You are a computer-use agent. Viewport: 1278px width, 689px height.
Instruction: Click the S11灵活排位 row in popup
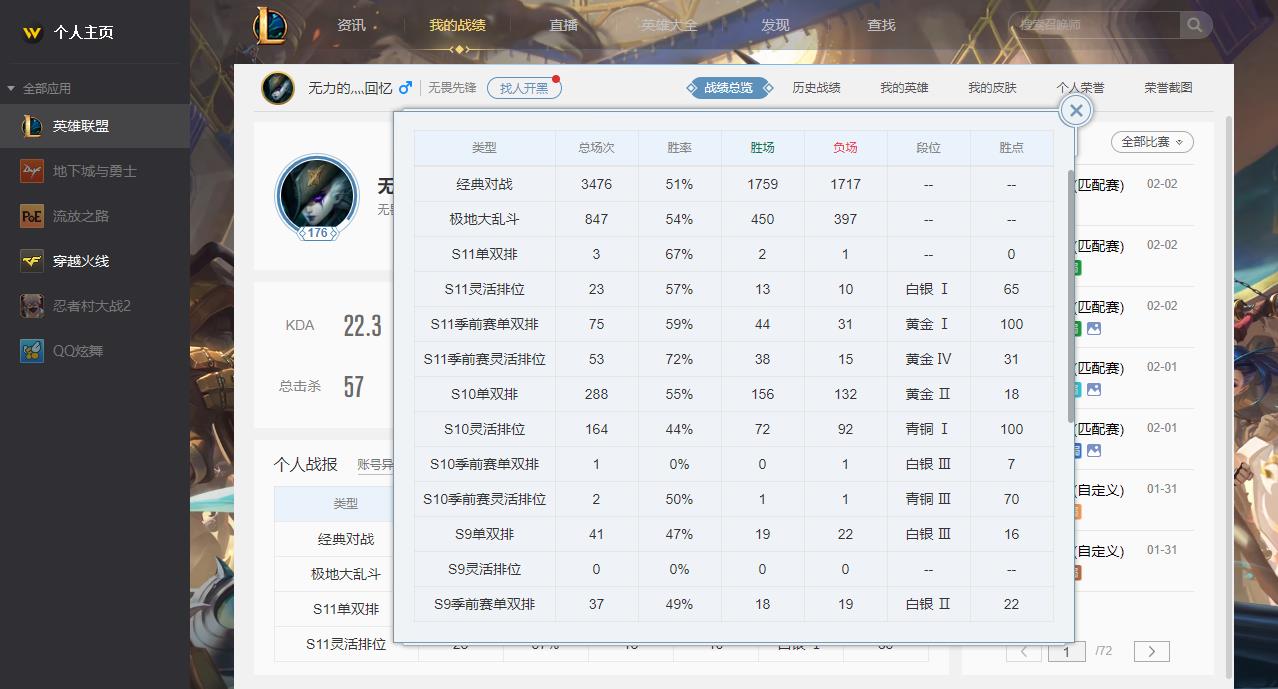point(733,289)
